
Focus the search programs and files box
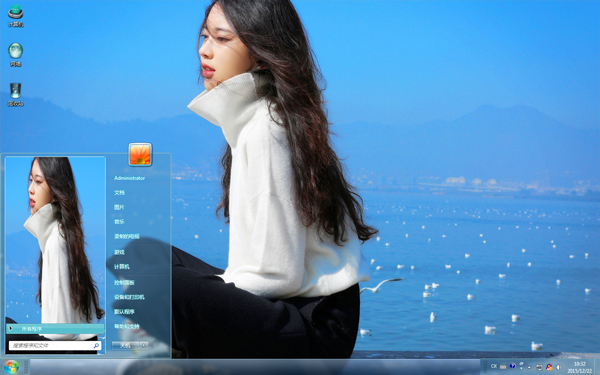[x=55, y=346]
